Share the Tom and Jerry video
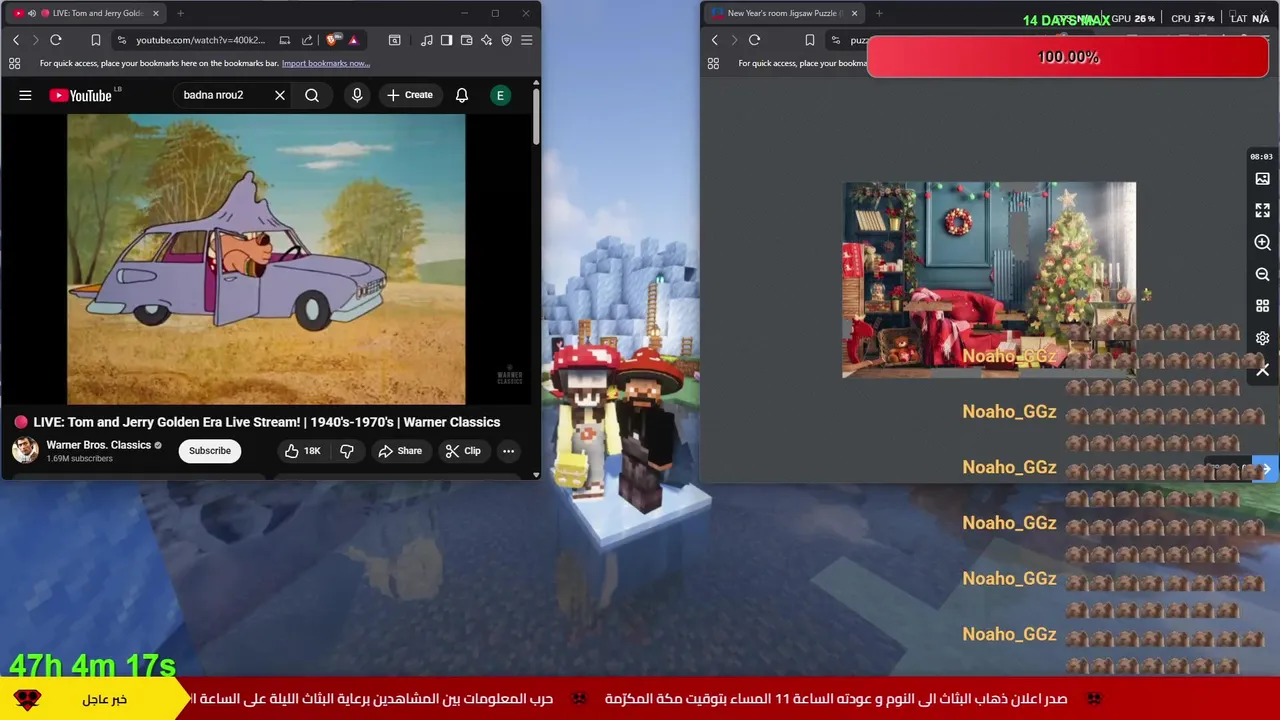The height and width of the screenshot is (720, 1280). point(400,451)
